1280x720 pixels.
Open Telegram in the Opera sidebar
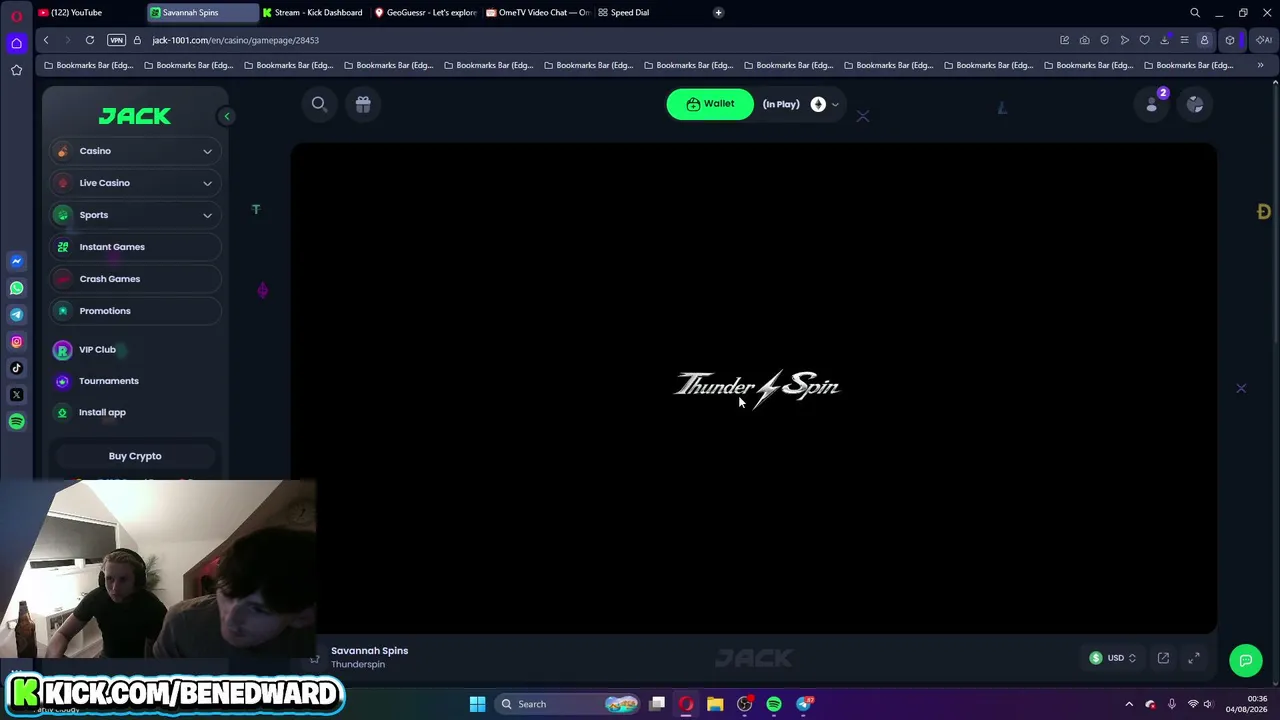click(x=16, y=315)
